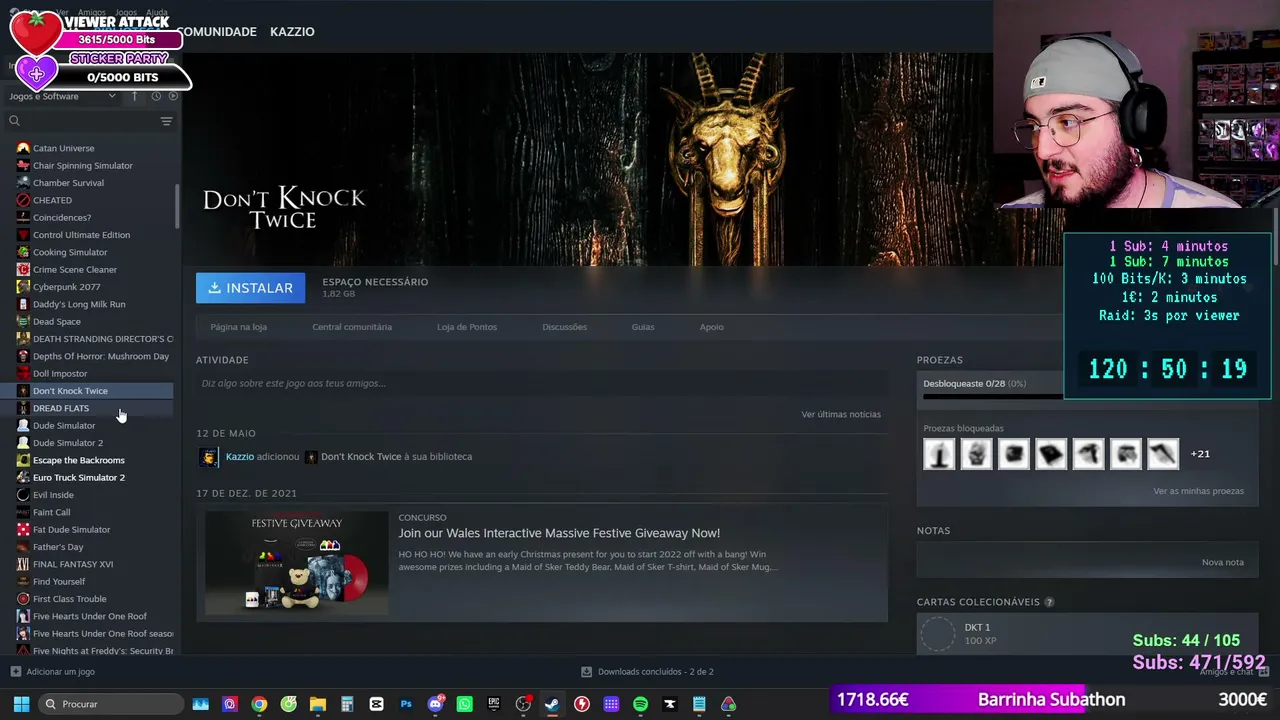The image size is (1280, 720).
Task: Show ready-to-play games with play icon
Action: point(173,96)
